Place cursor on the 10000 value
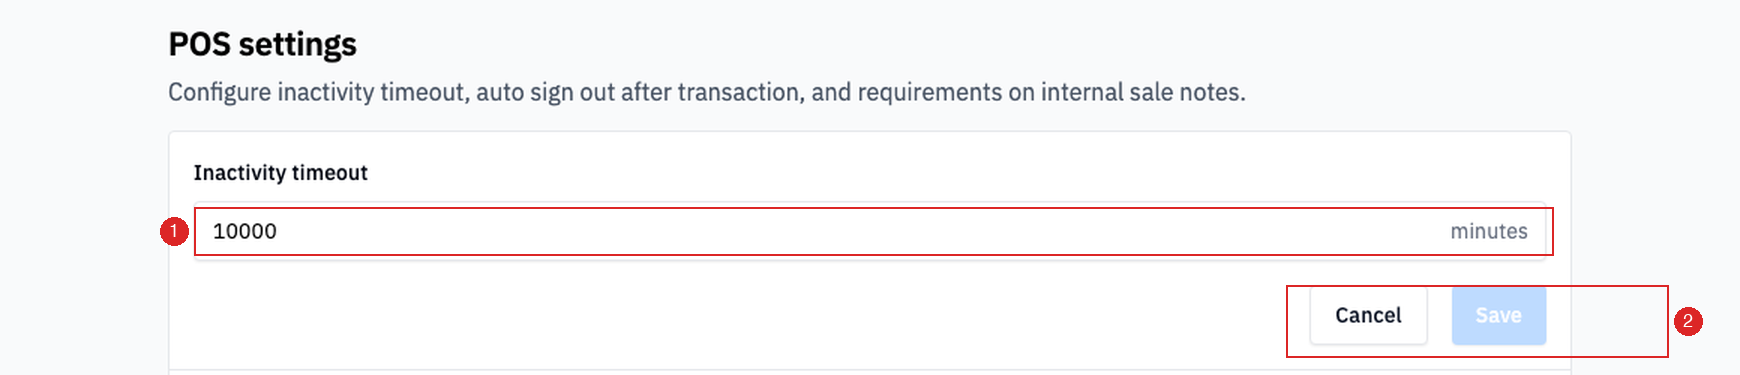The width and height of the screenshot is (1740, 375). [245, 231]
